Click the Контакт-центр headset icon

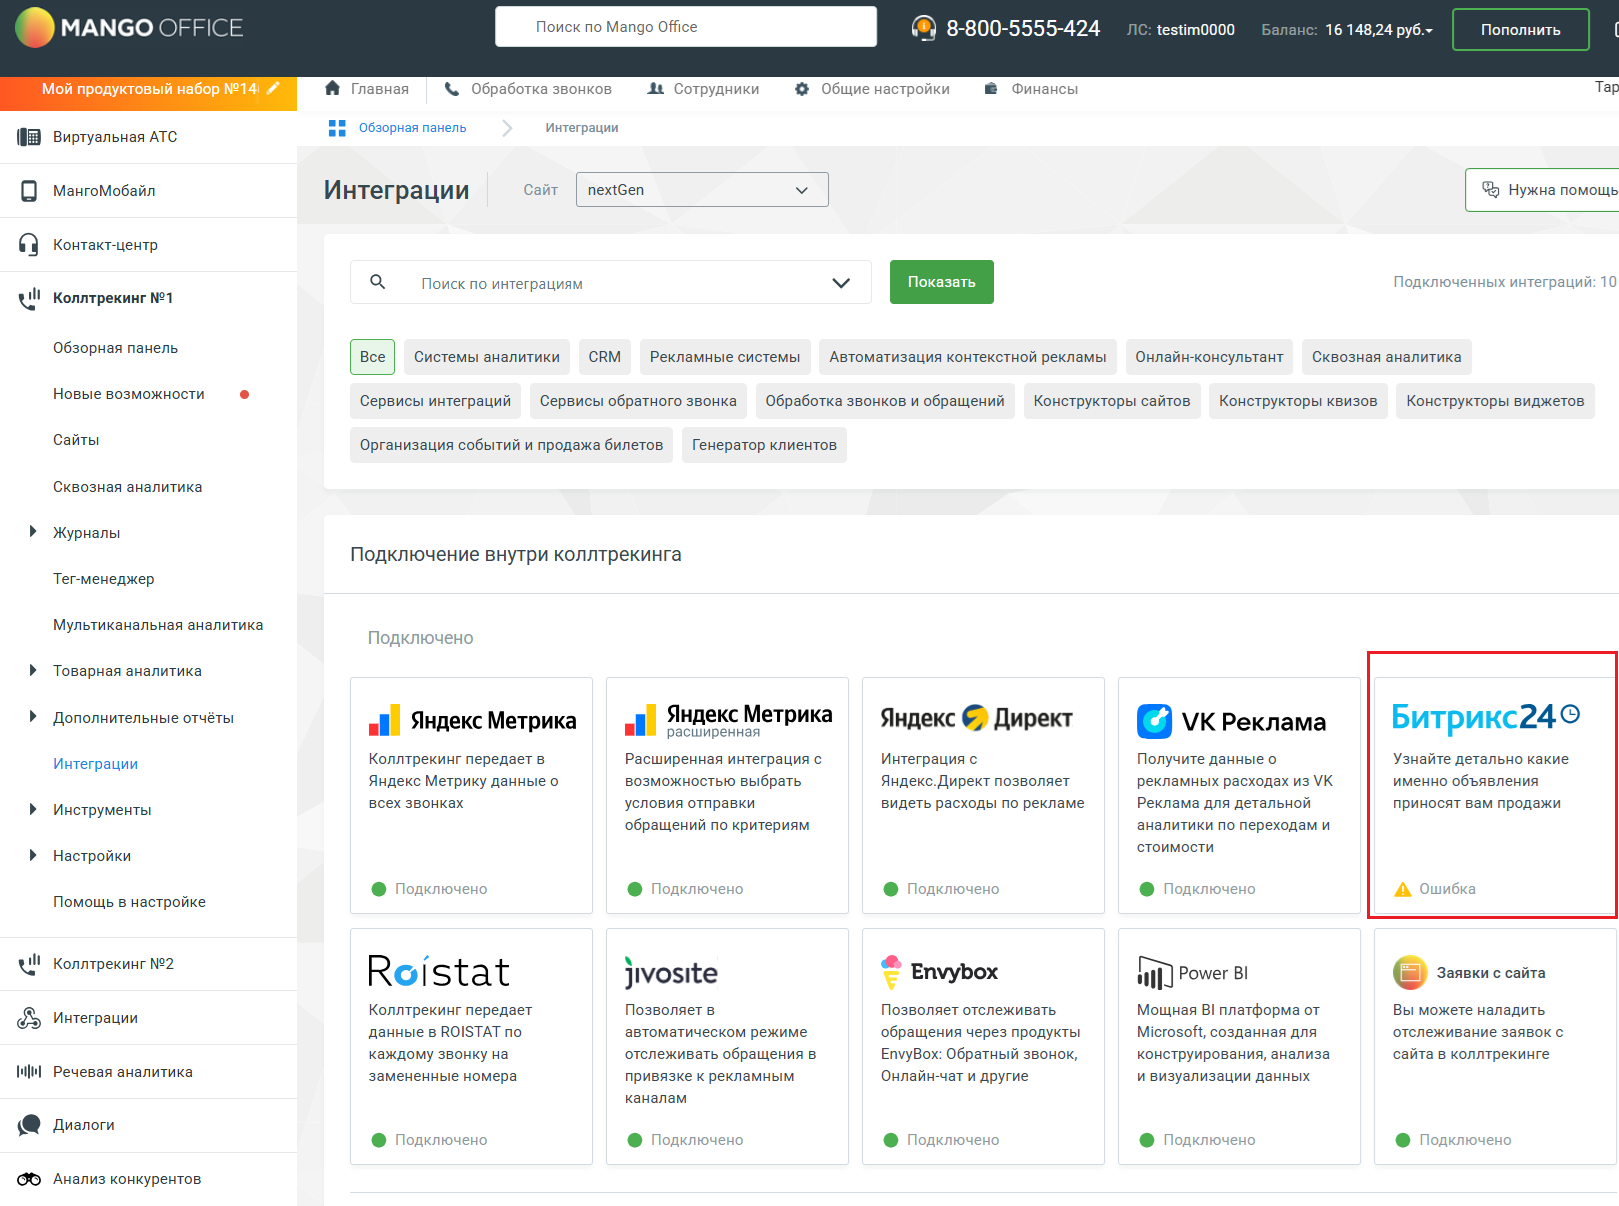29,245
